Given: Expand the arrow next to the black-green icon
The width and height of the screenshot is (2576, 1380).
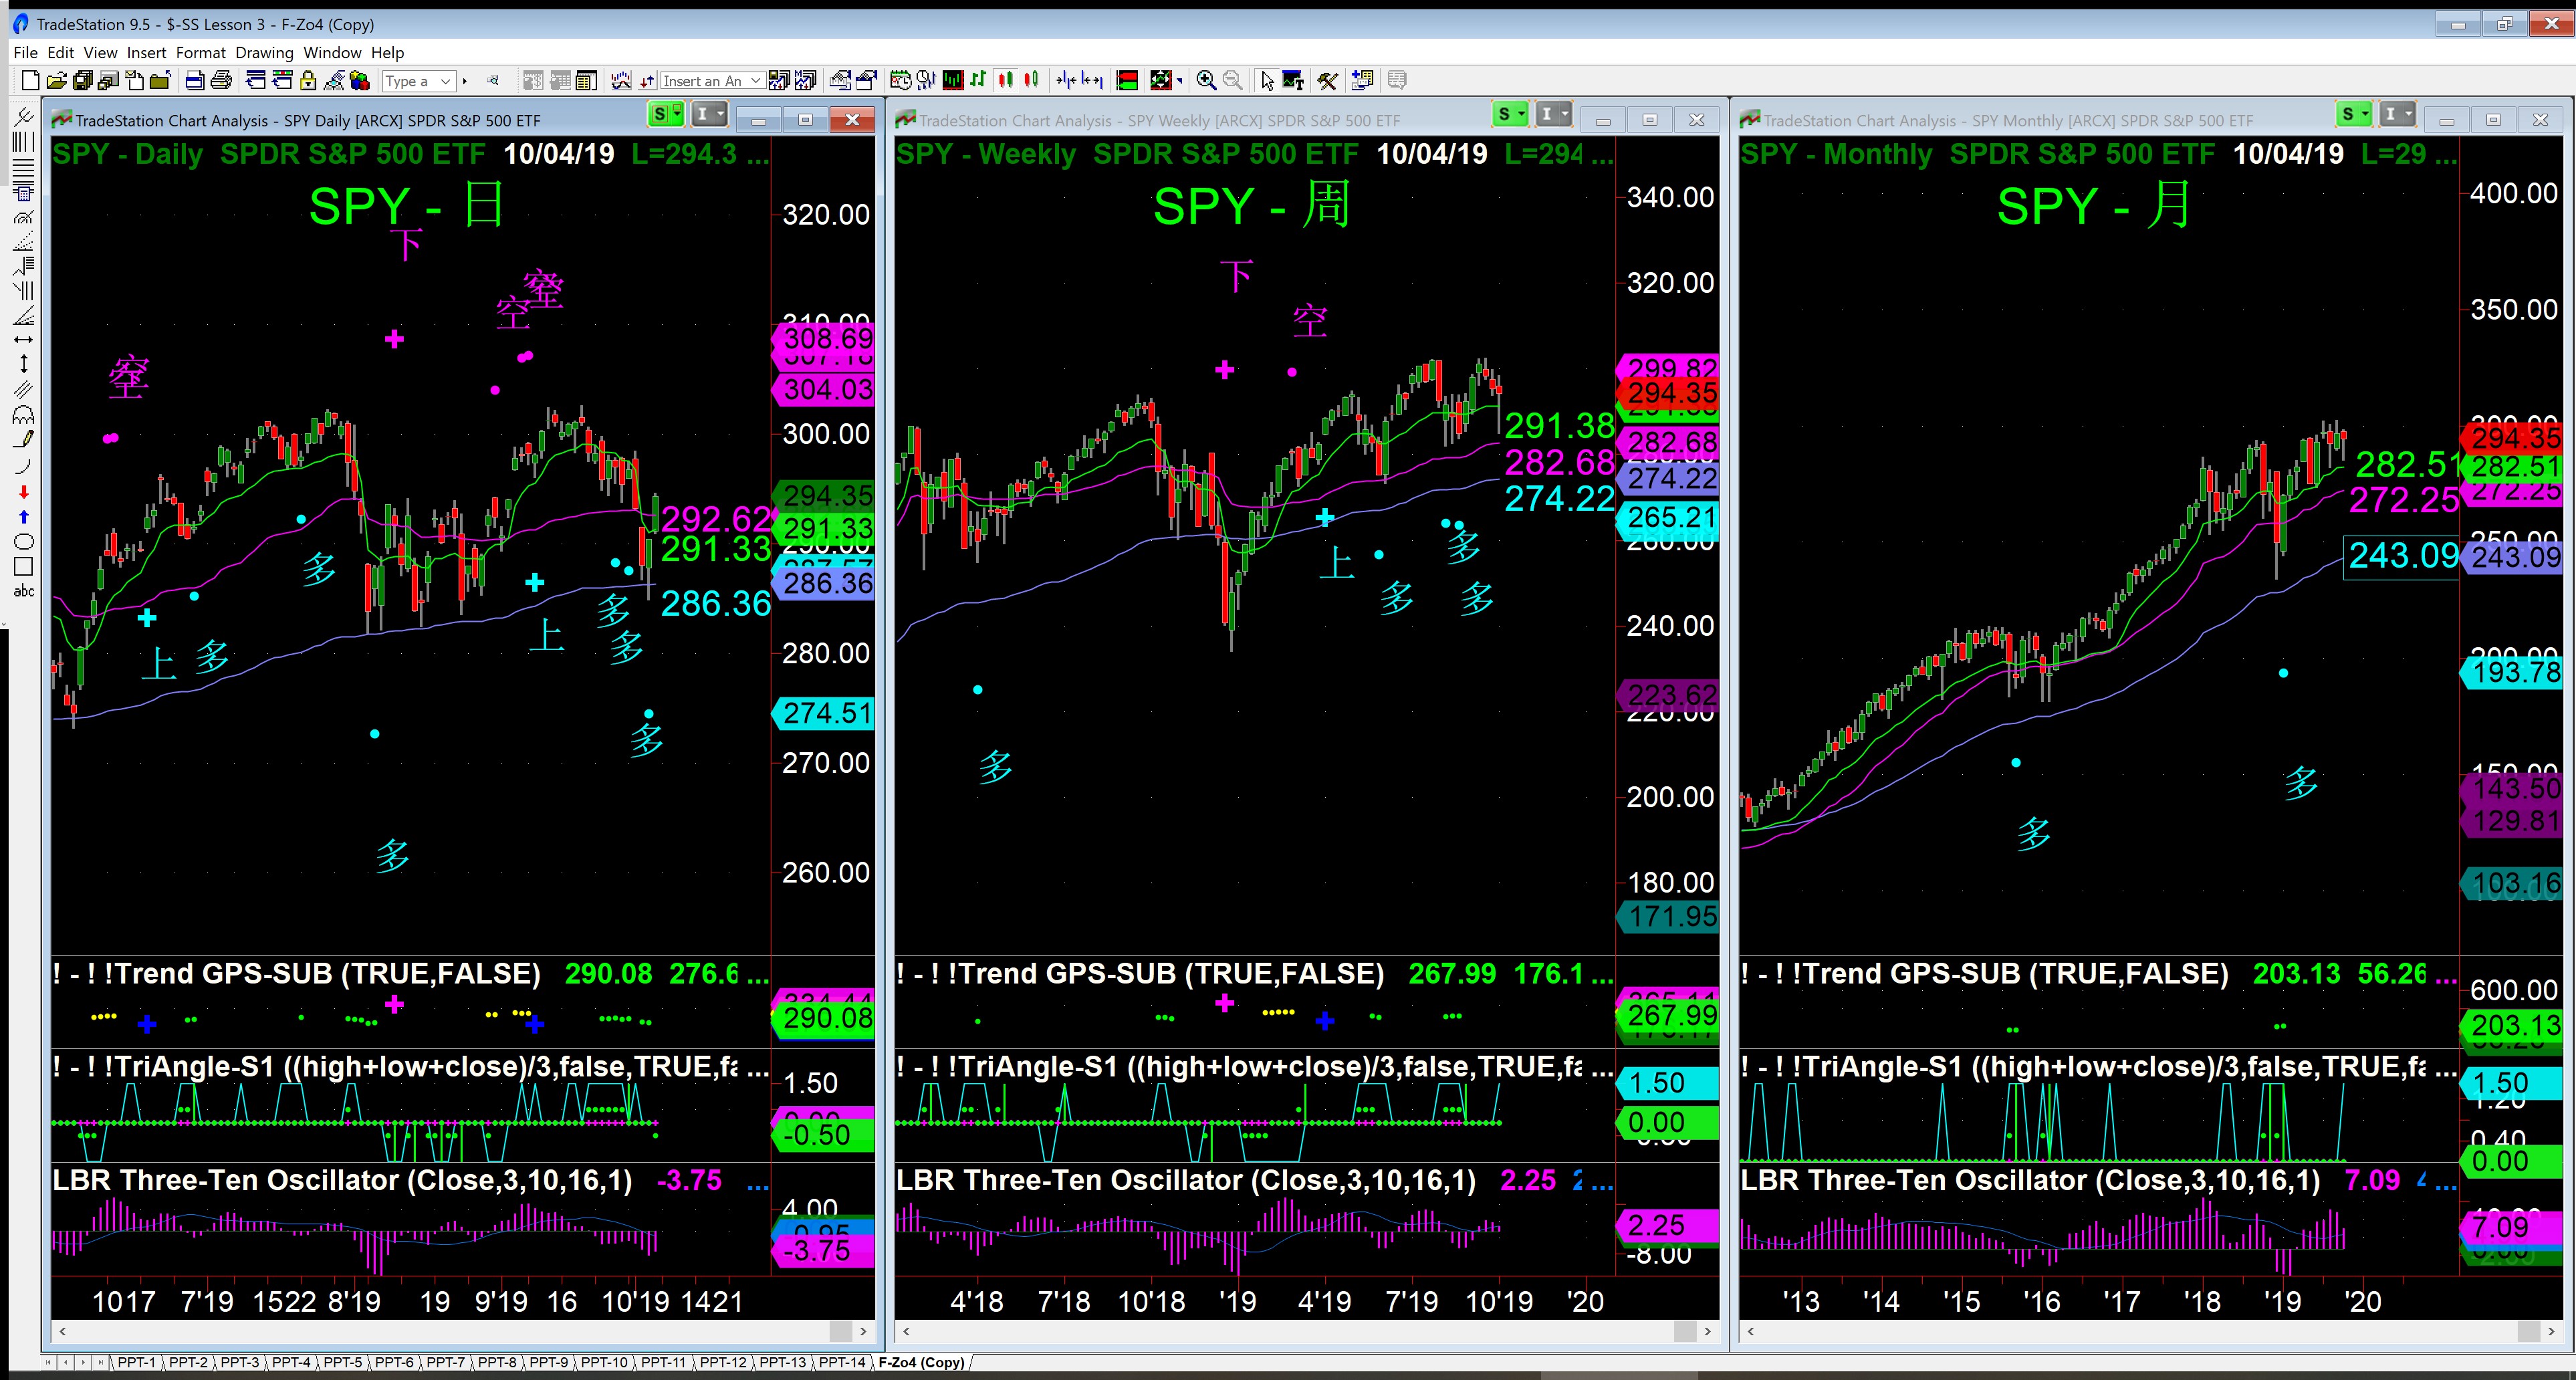Looking at the screenshot, I should click(1180, 81).
